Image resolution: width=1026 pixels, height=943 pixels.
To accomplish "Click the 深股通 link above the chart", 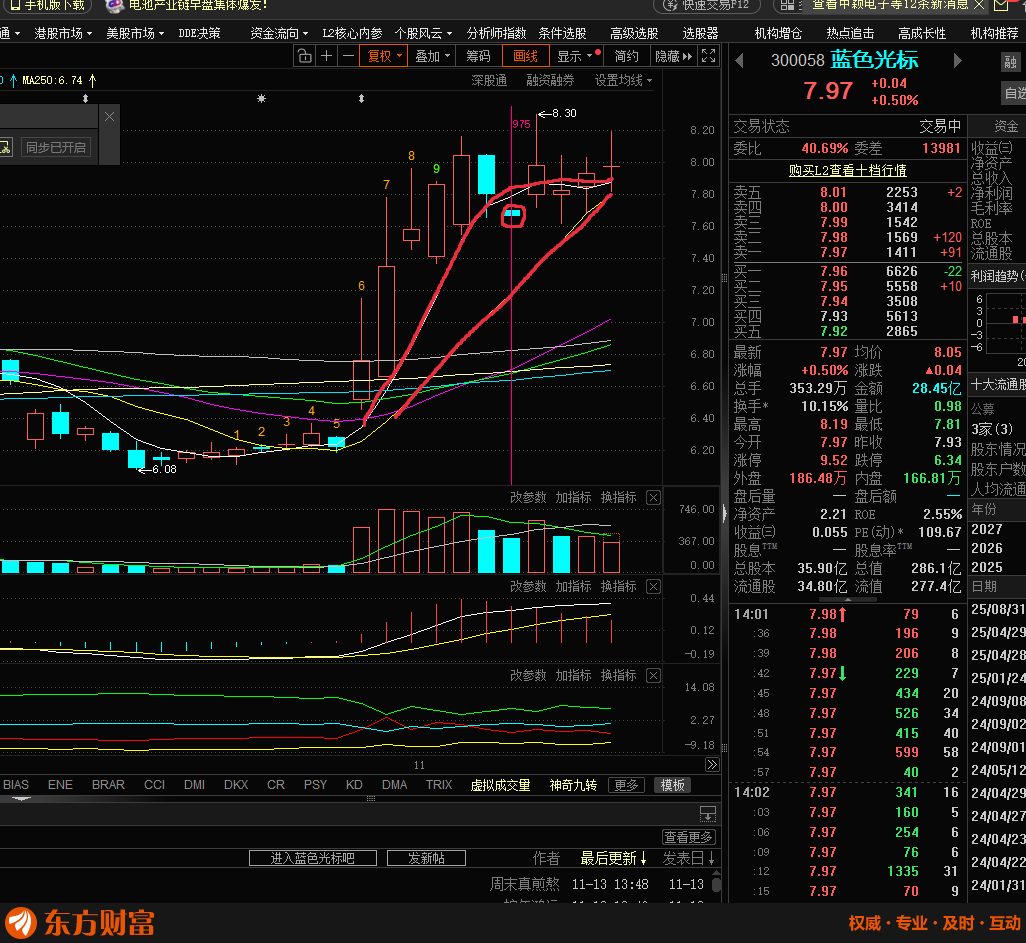I will 489,80.
